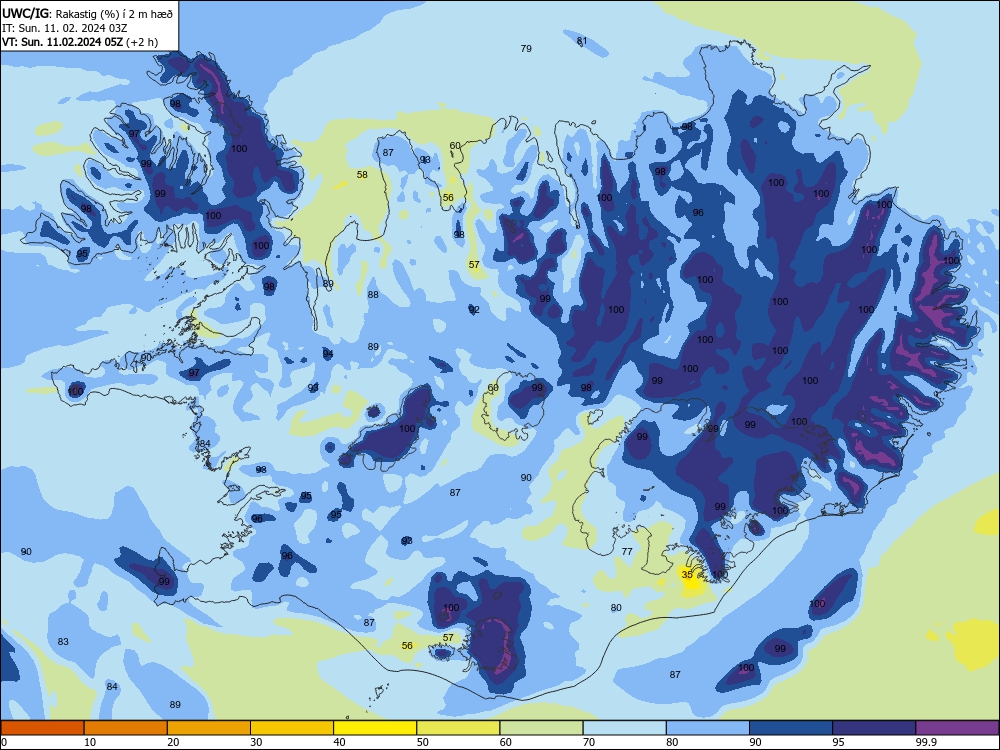
Task: Click the pale green 60–70 legend swatch
Action: [x=541, y=728]
